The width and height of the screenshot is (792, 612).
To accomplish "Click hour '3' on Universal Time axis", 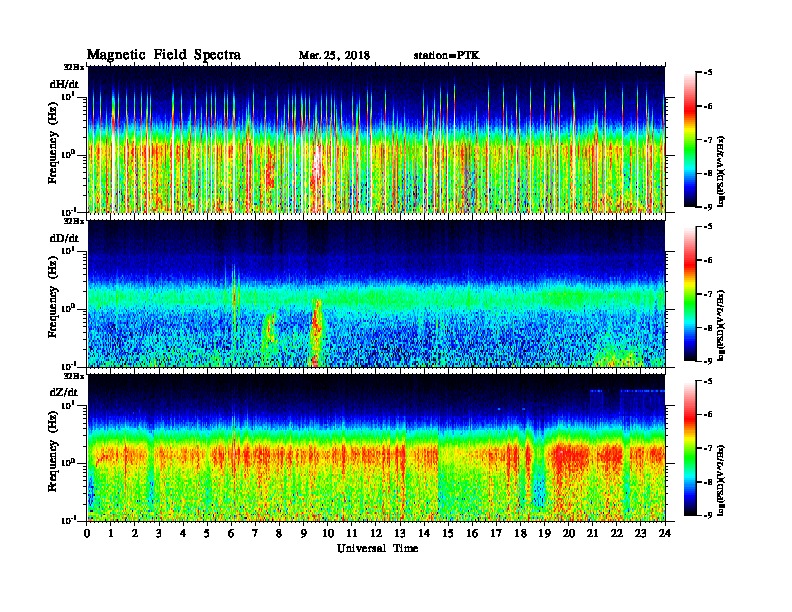I will click(x=159, y=534).
